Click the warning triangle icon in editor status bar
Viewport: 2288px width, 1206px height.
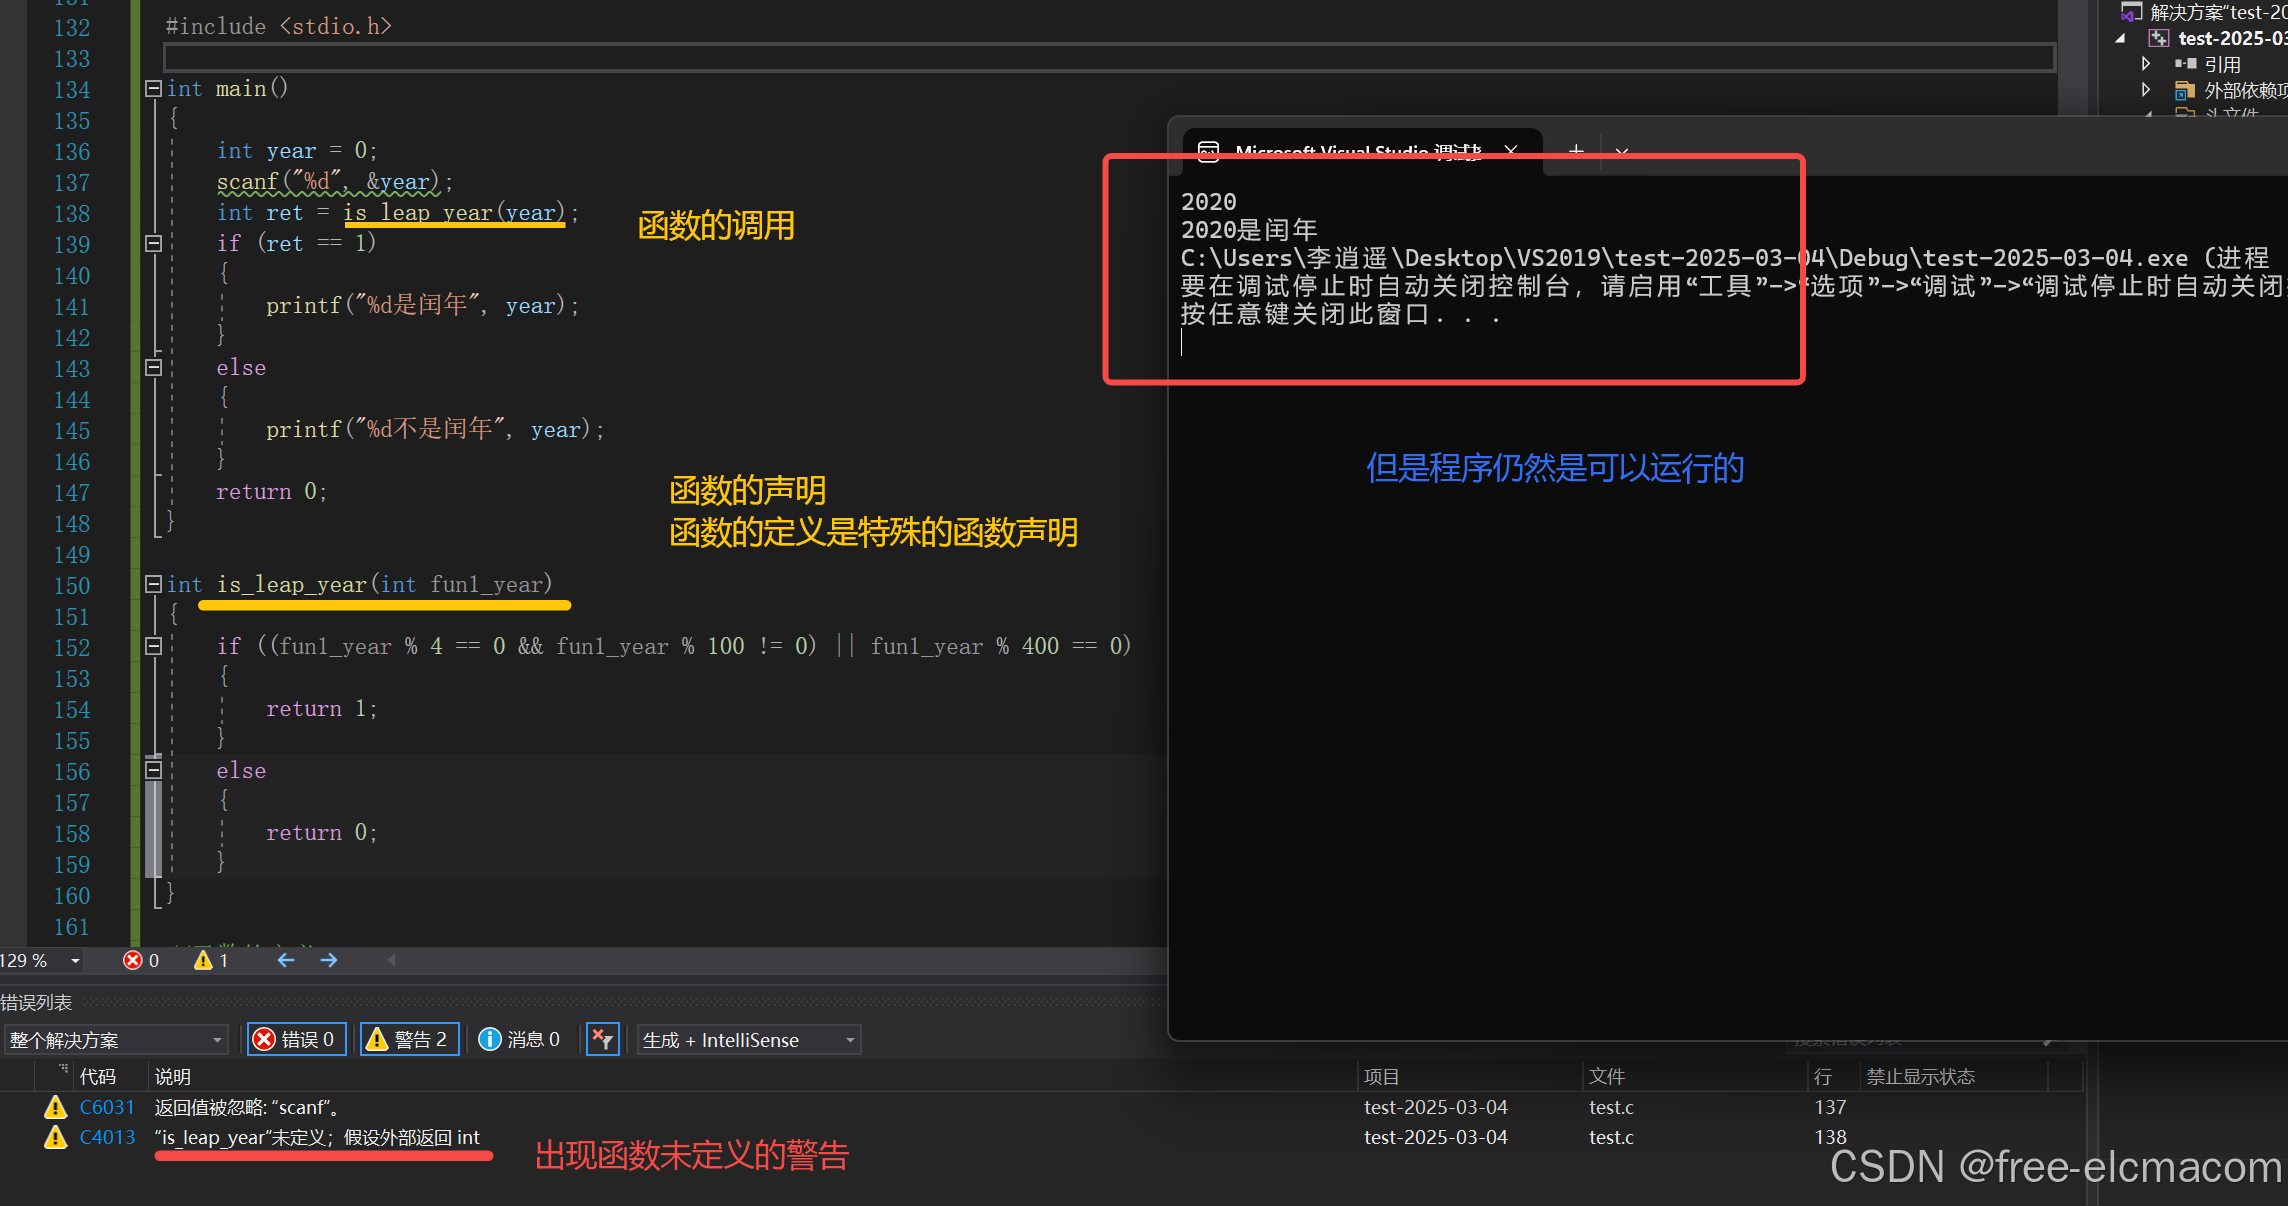203,960
